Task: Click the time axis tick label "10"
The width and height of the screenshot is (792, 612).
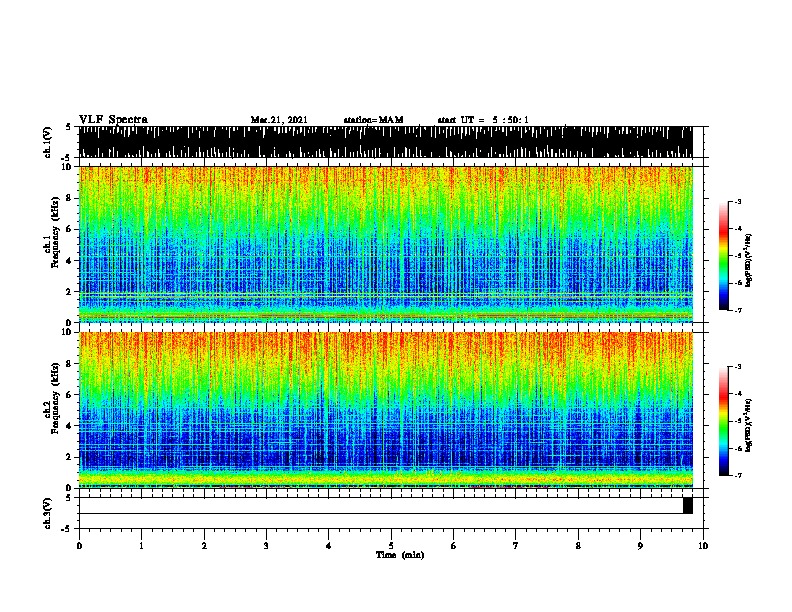Action: (703, 546)
